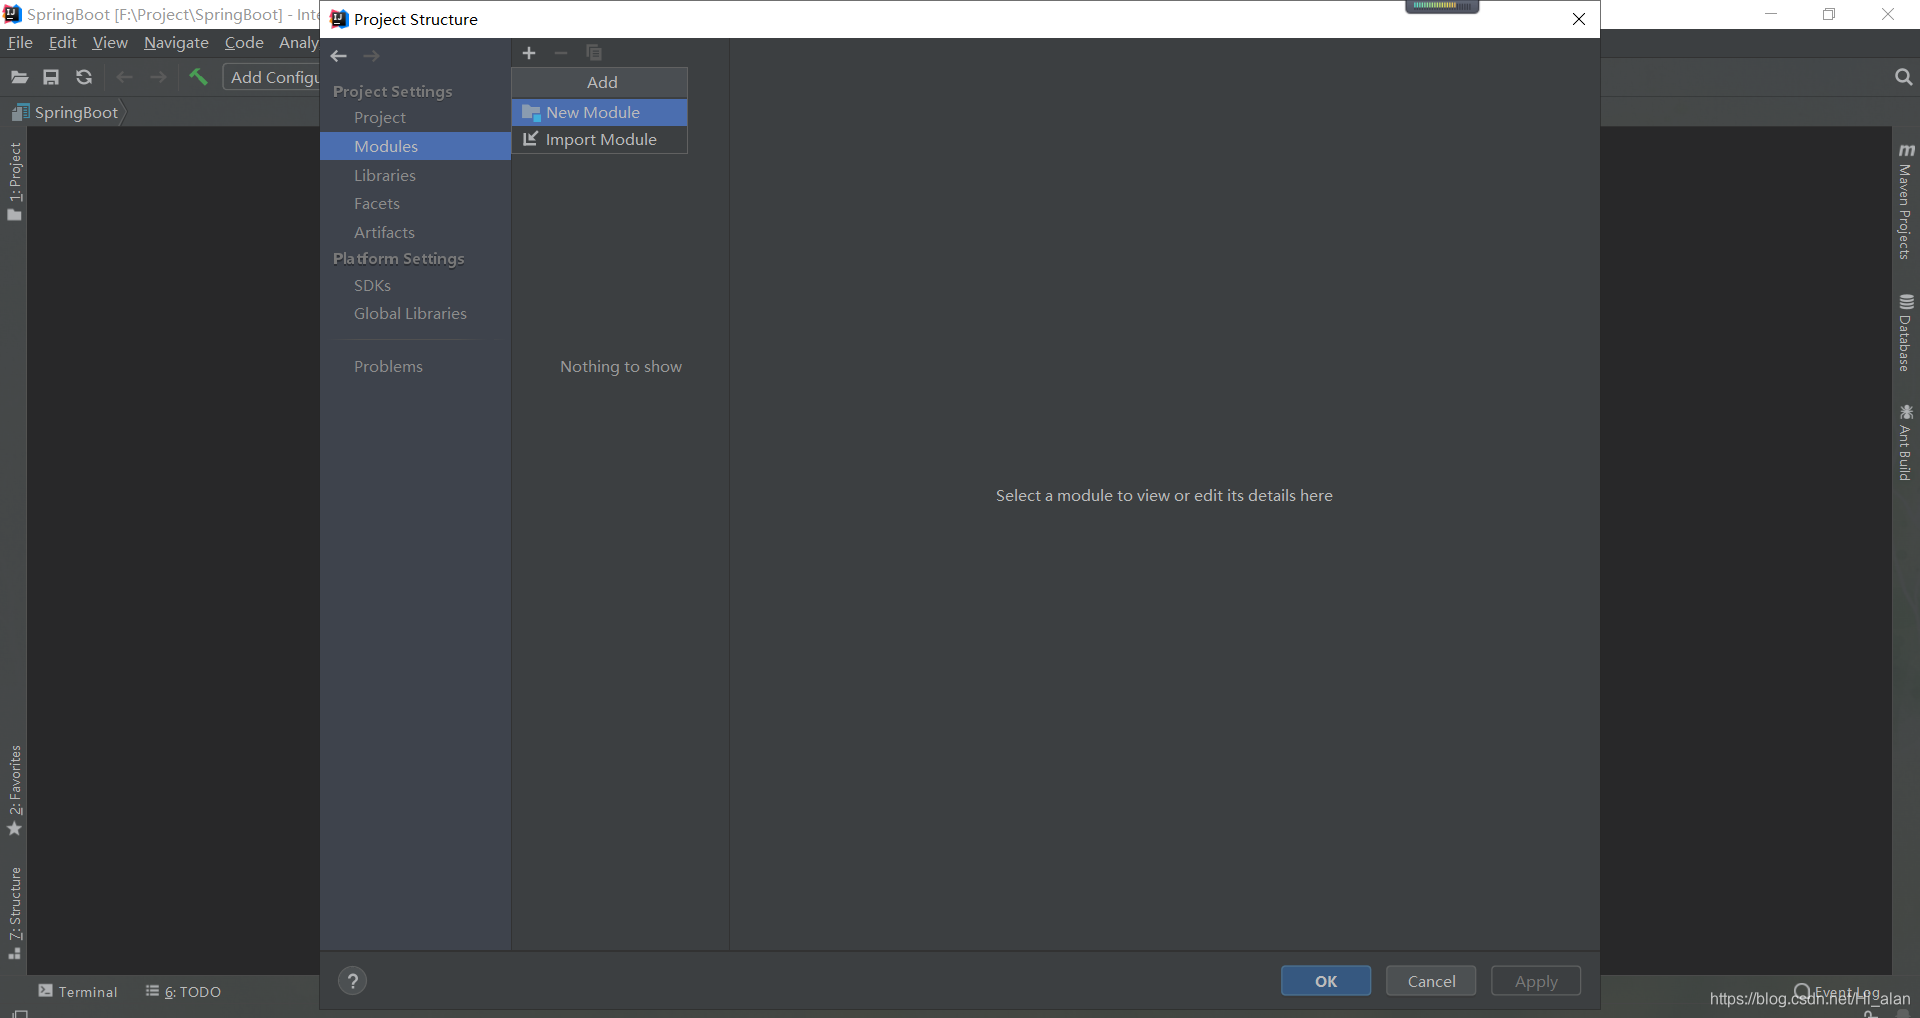1920x1018 pixels.
Task: Open the File menu
Action: point(20,42)
